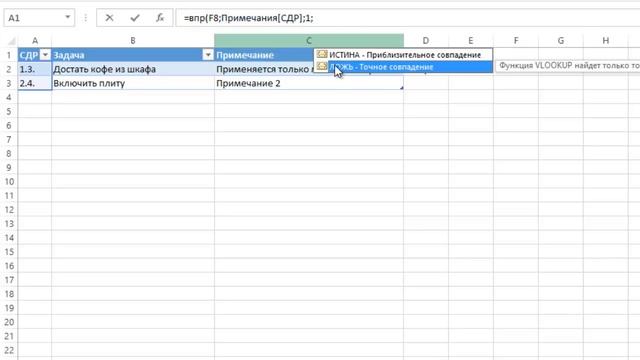Select column F header
Image resolution: width=640 pixels, height=360 pixels.
516,40
